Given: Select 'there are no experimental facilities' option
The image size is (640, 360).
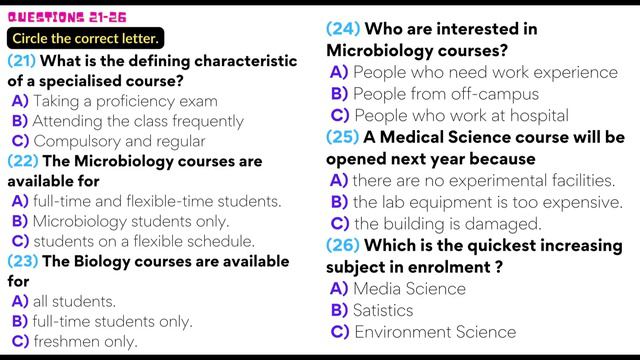Looking at the screenshot, I should (473, 180).
